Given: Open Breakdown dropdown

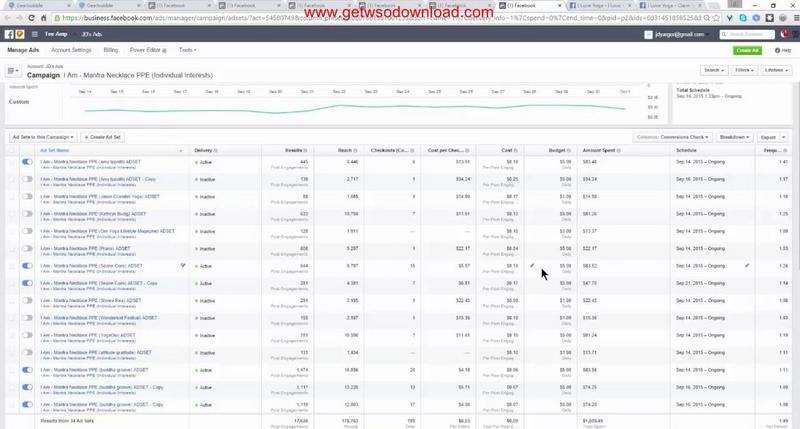Looking at the screenshot, I should (734, 137).
